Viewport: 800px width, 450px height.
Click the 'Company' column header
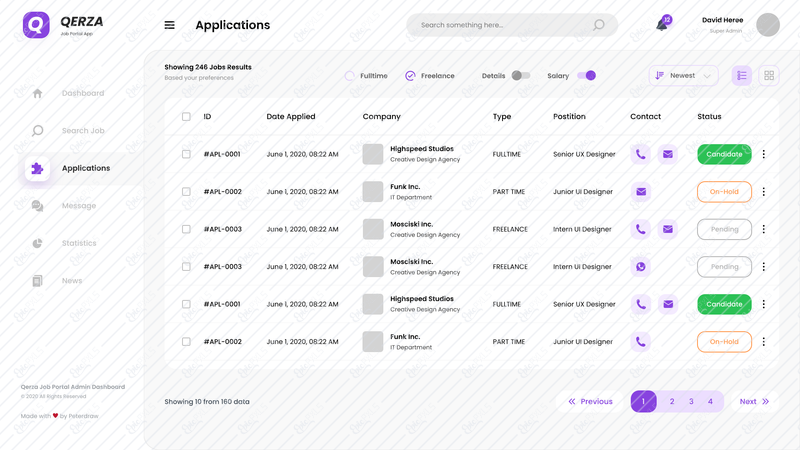382,117
